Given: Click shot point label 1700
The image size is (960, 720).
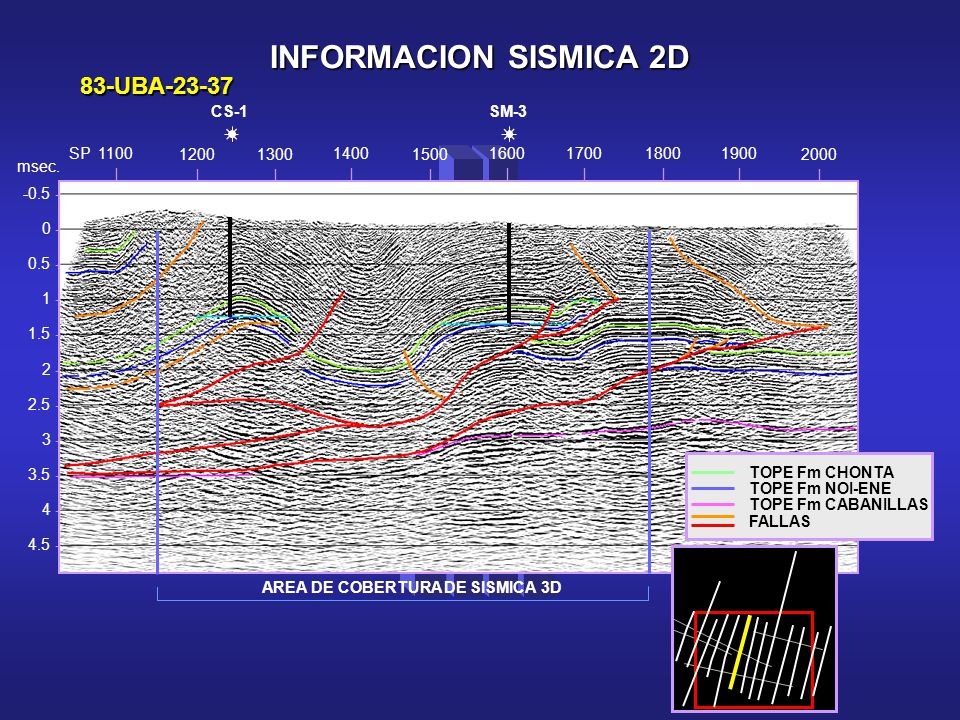Looking at the screenshot, I should point(584,154).
